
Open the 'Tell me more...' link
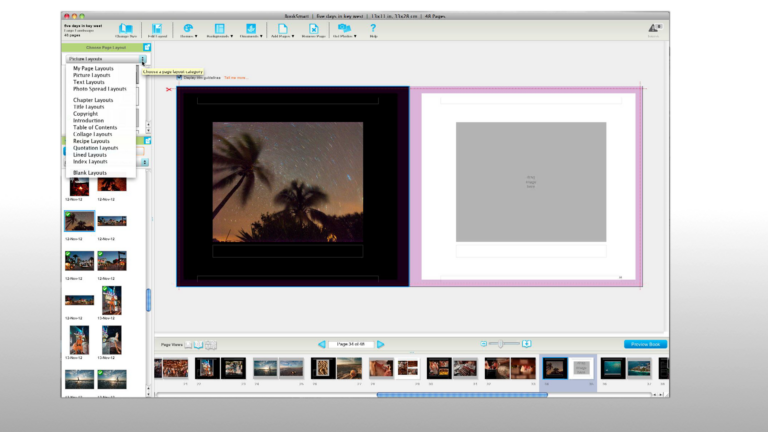235,77
